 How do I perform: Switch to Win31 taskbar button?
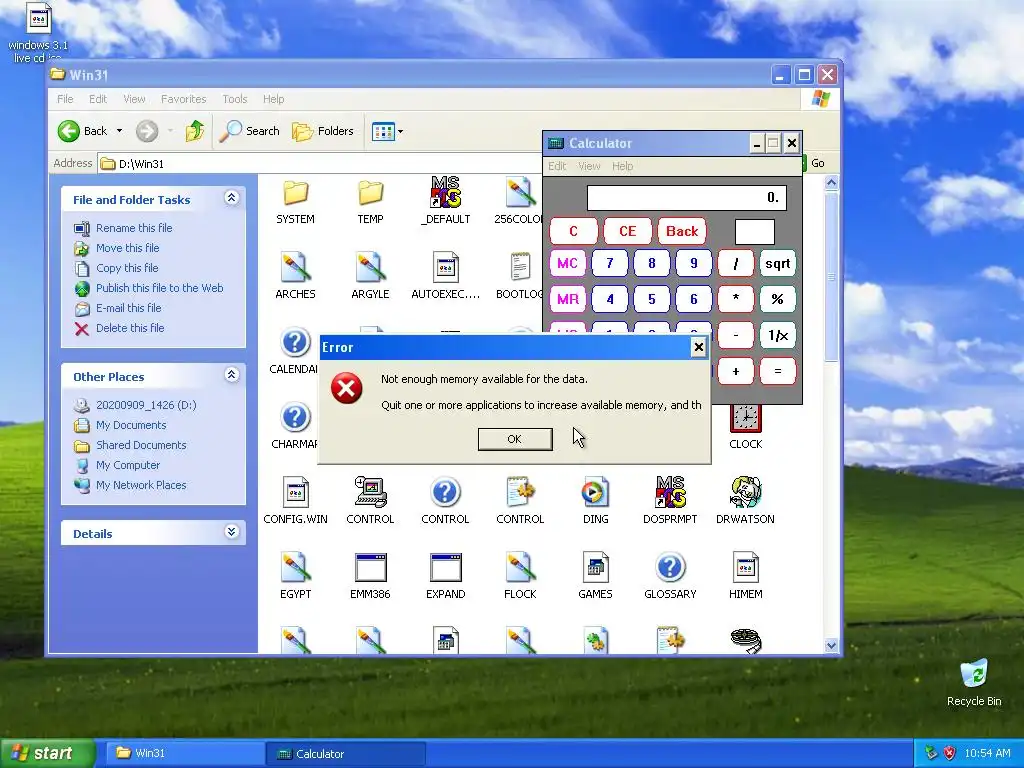[x=184, y=754]
